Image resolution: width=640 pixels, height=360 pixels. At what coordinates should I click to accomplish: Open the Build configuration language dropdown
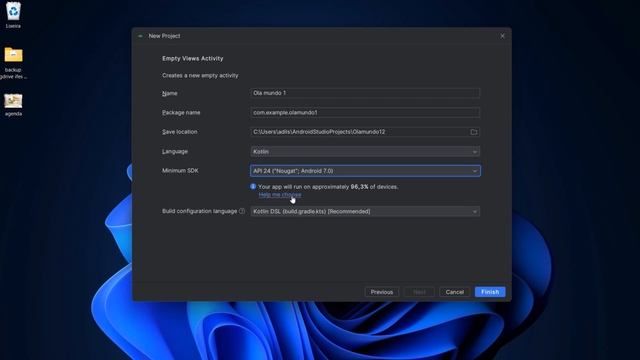click(365, 211)
